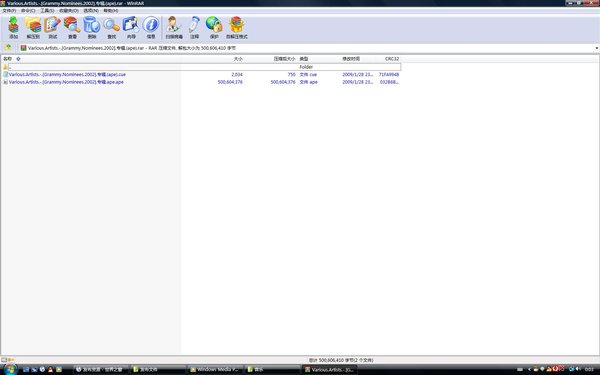Image resolution: width=600 pixels, height=375 pixels.
Task: Sort by the Packed Size (压缩后大小) column
Action: point(284,59)
